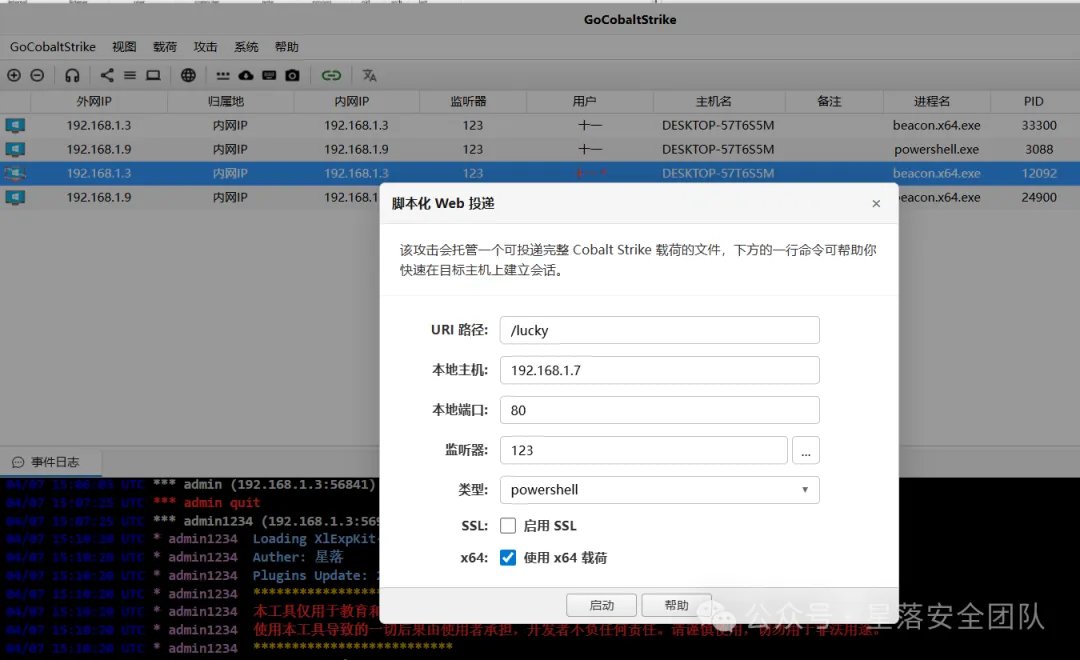The image size is (1080, 660).
Task: Show the session table list icon
Action: (129, 75)
